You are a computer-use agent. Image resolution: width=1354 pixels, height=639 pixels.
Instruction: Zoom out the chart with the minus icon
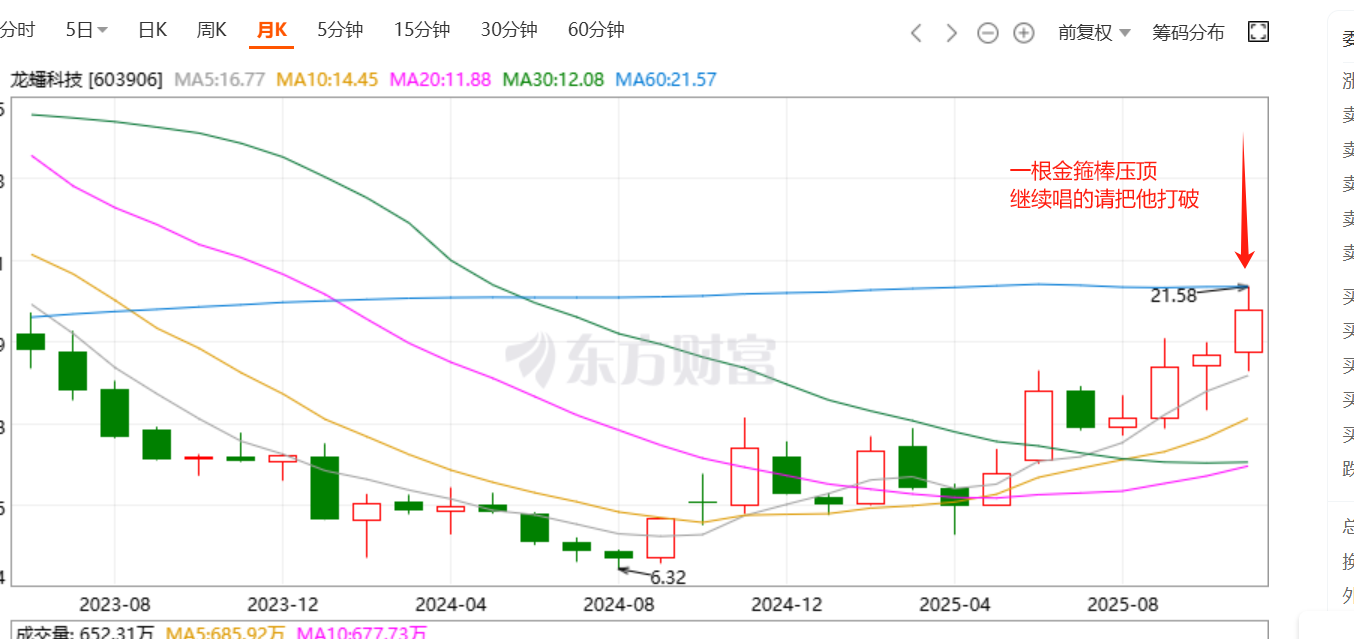988,33
